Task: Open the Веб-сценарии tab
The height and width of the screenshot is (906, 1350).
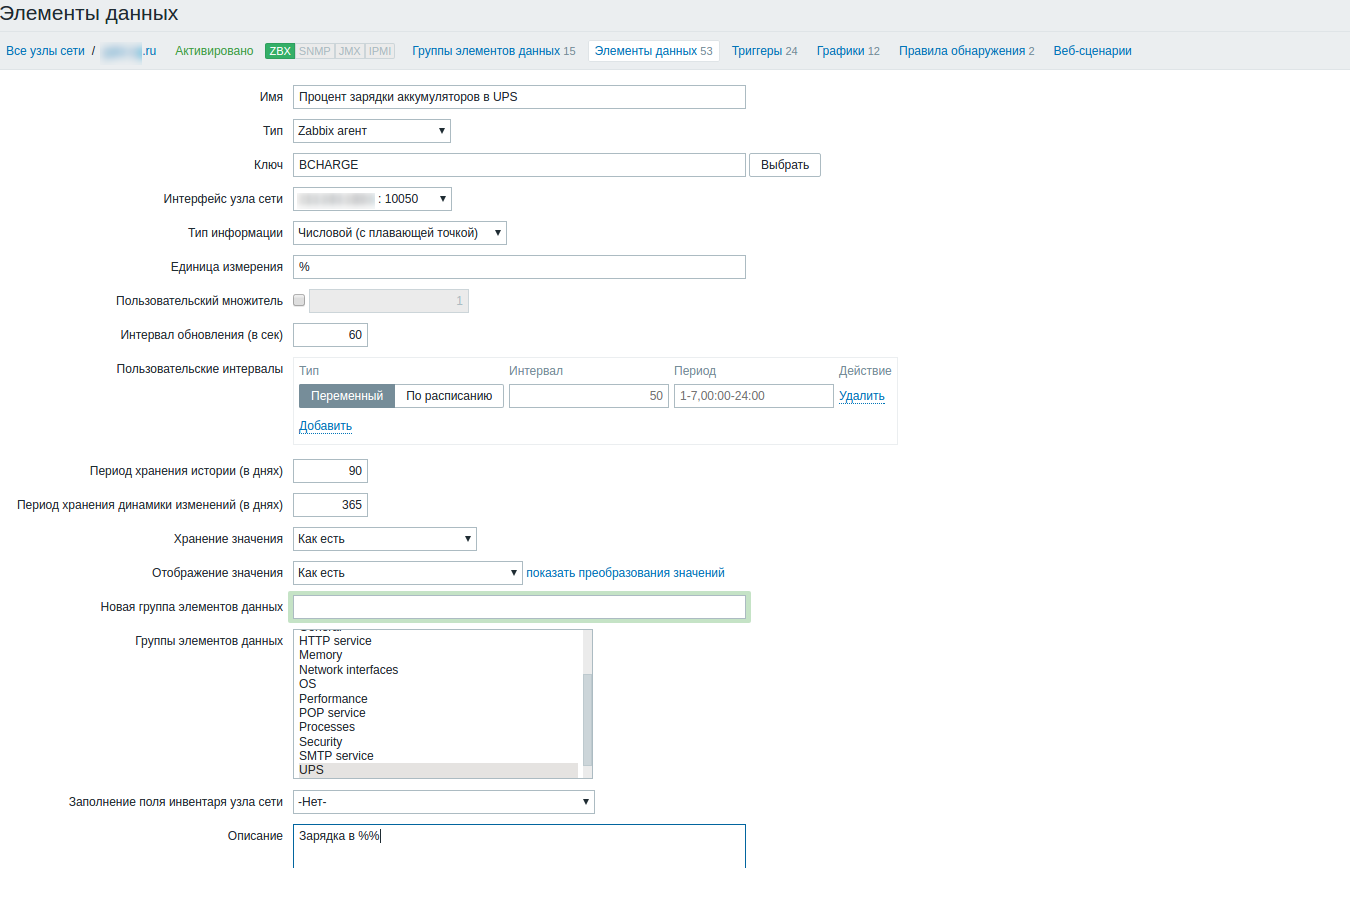Action: pos(1092,50)
